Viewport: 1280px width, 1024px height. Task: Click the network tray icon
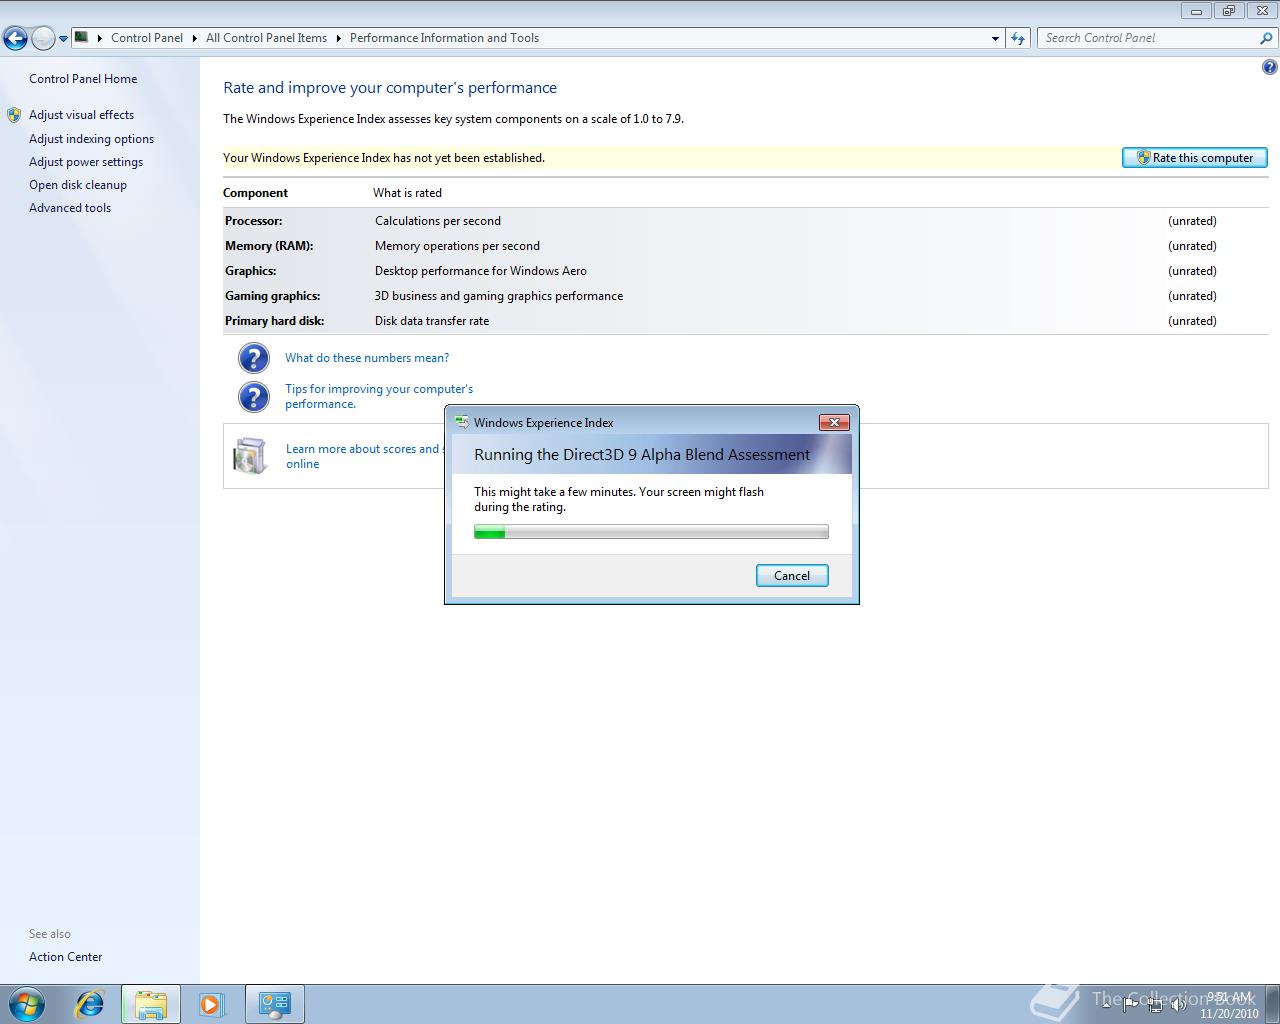pyautogui.click(x=1155, y=1005)
